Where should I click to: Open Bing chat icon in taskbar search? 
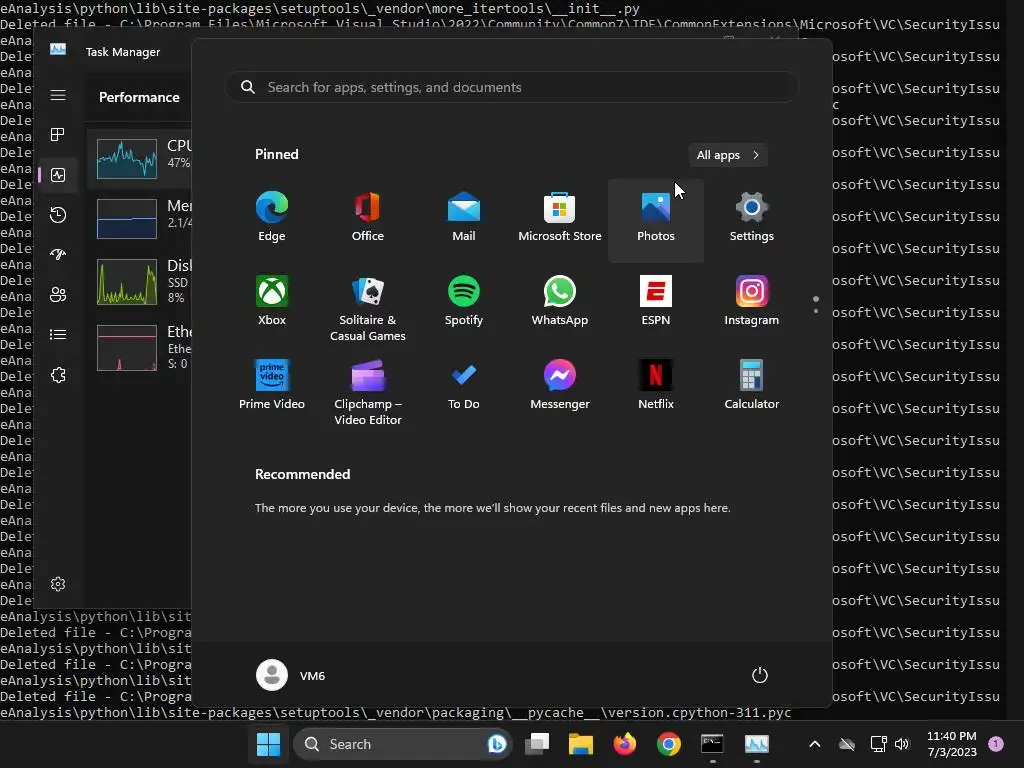[496, 744]
